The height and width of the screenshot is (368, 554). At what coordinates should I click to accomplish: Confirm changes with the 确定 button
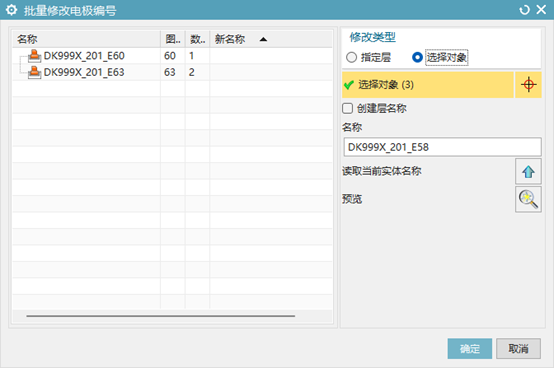click(x=470, y=349)
